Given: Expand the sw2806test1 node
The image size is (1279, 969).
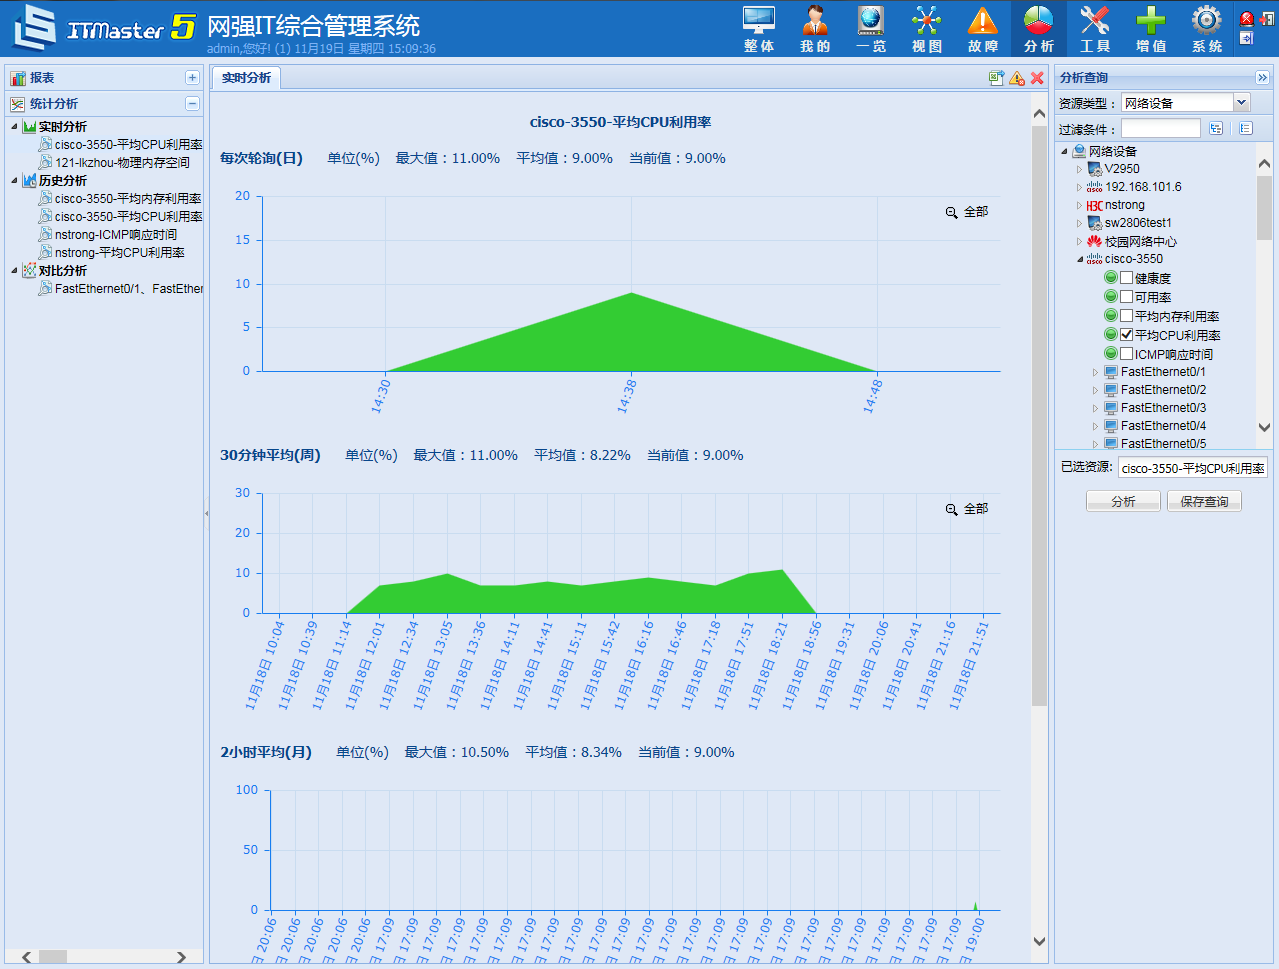Looking at the screenshot, I should [1080, 223].
